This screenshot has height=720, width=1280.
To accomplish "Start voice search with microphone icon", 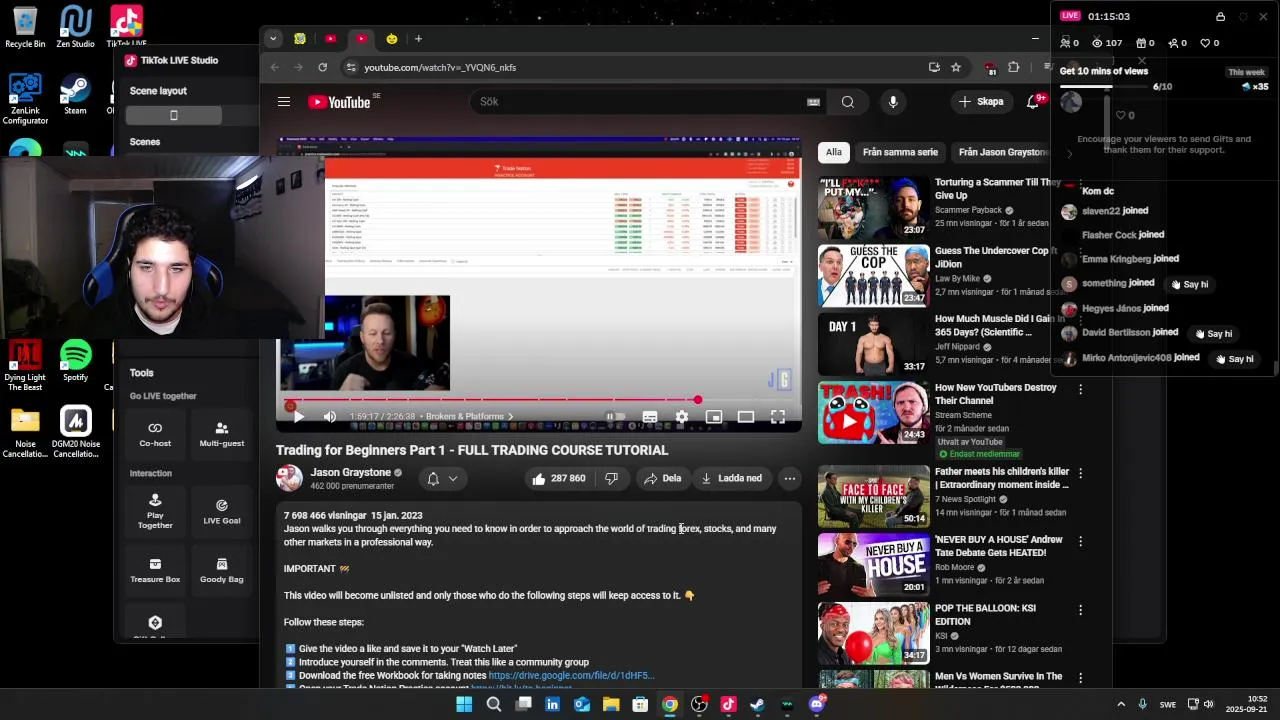I will pos(893,102).
